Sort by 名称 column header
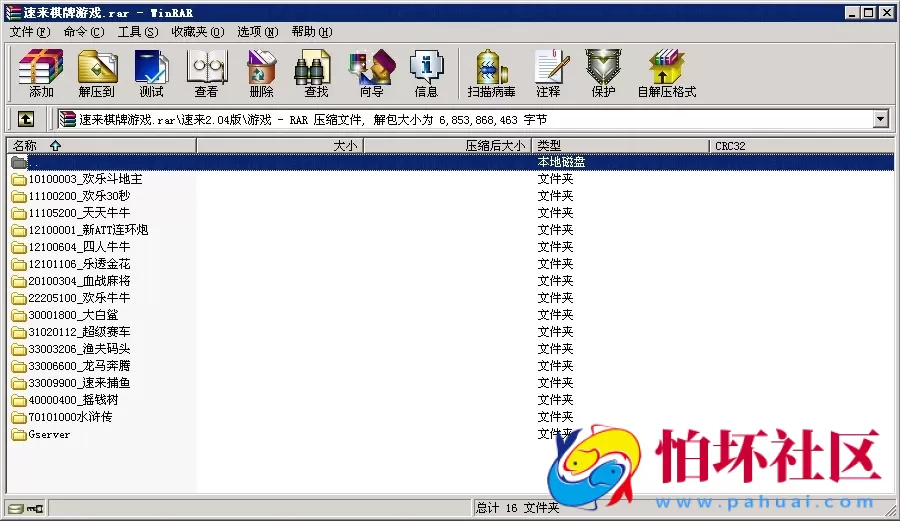 pos(101,146)
